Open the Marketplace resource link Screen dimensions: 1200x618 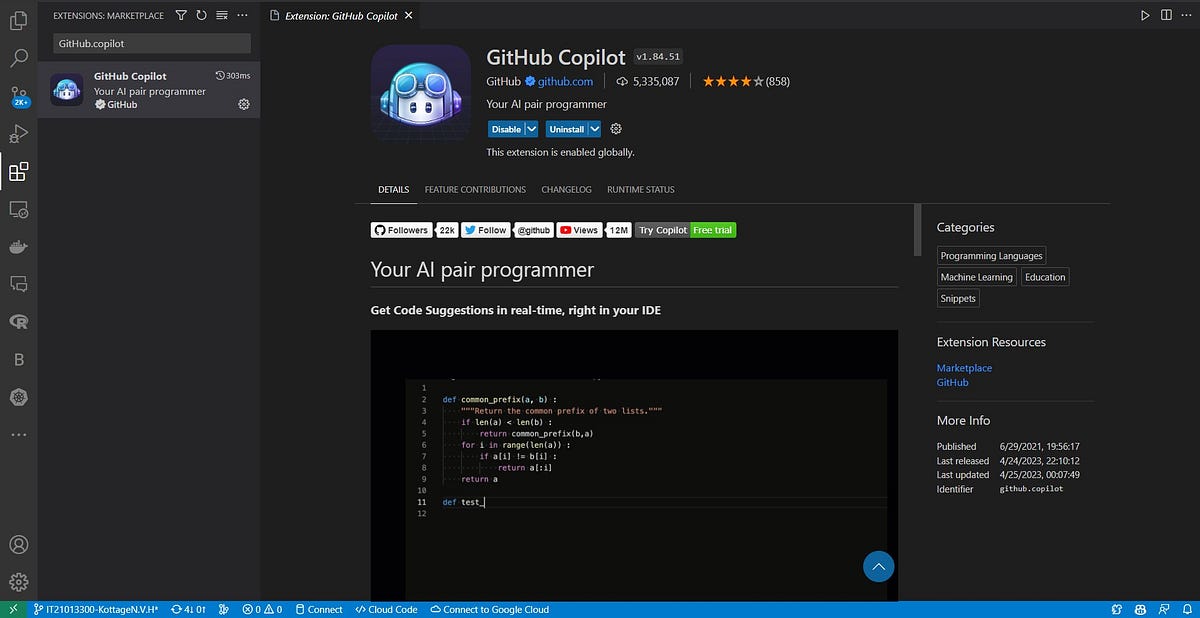(x=964, y=368)
